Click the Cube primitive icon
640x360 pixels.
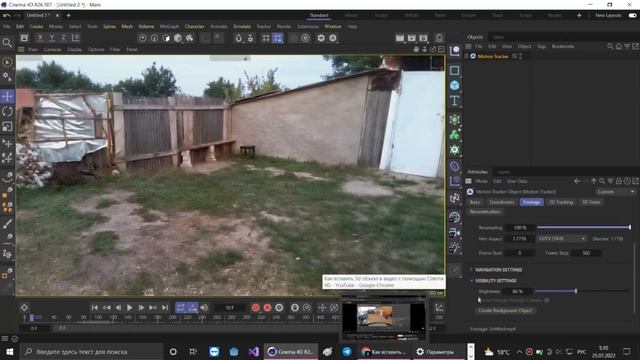[454, 85]
